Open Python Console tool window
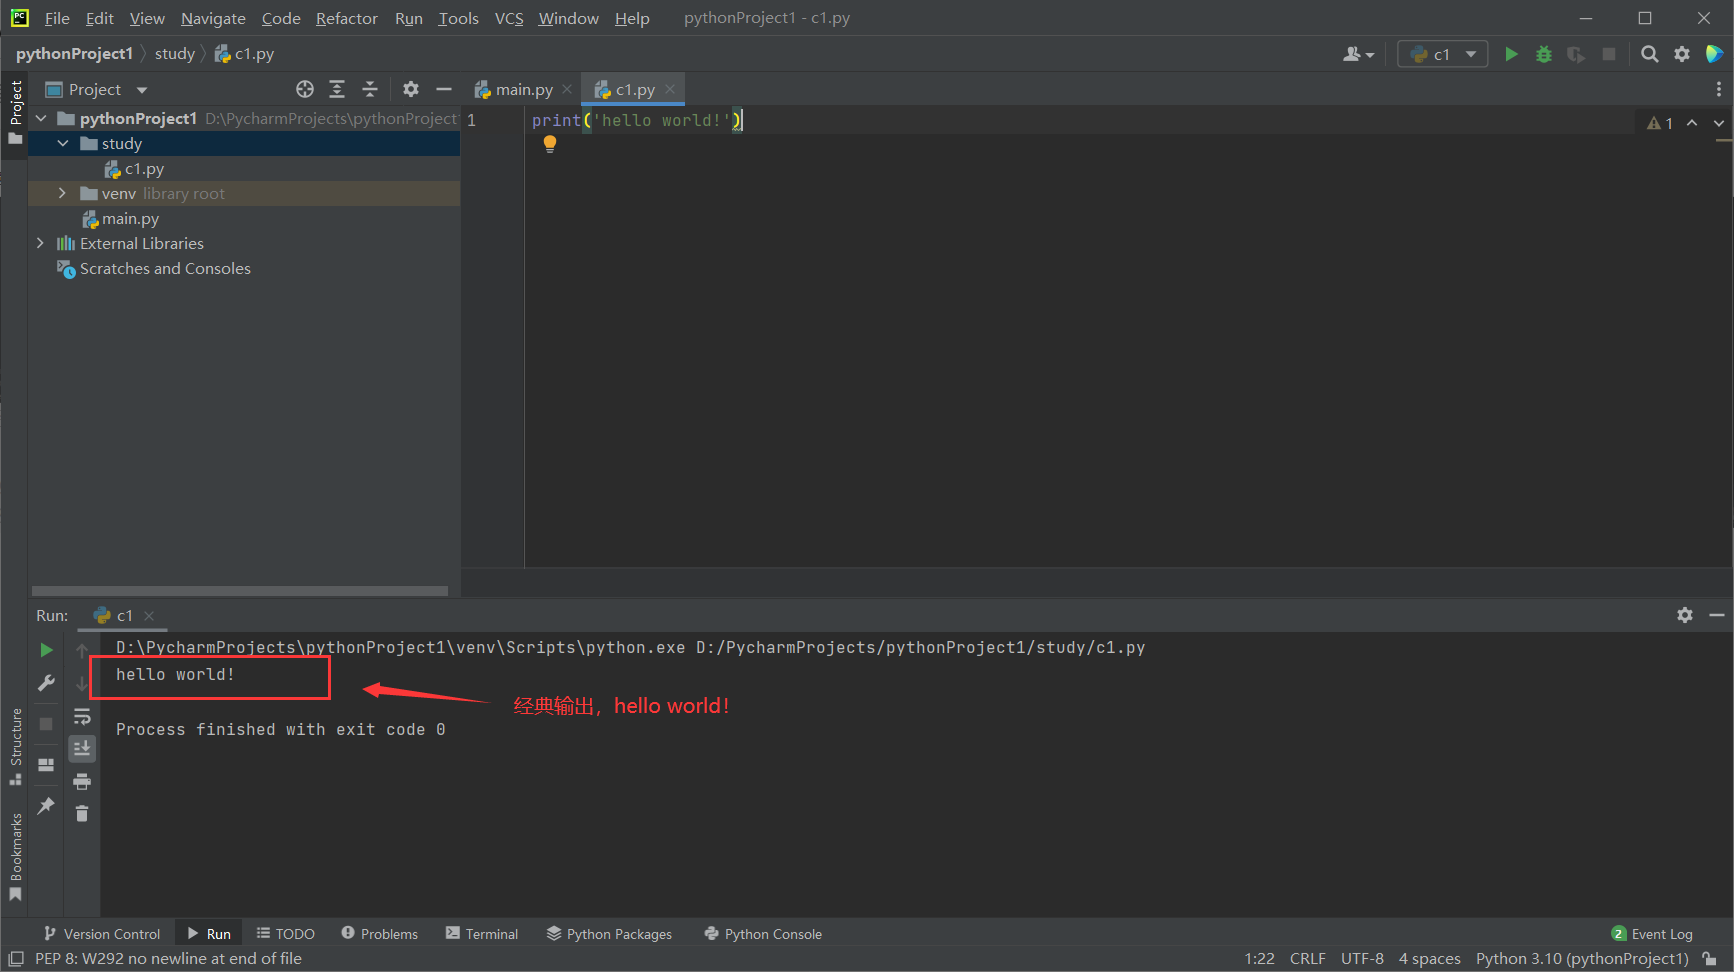Screen dimensions: 1734x972 click(x=763, y=933)
